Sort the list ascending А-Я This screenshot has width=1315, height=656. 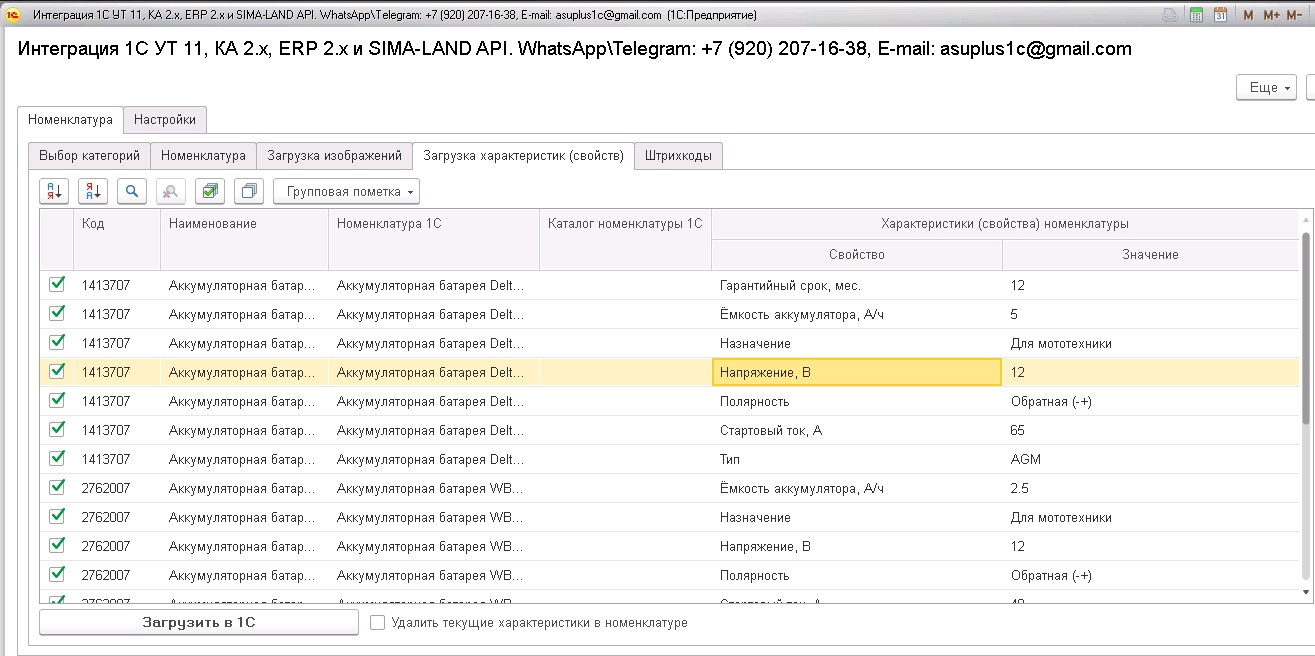(x=54, y=191)
